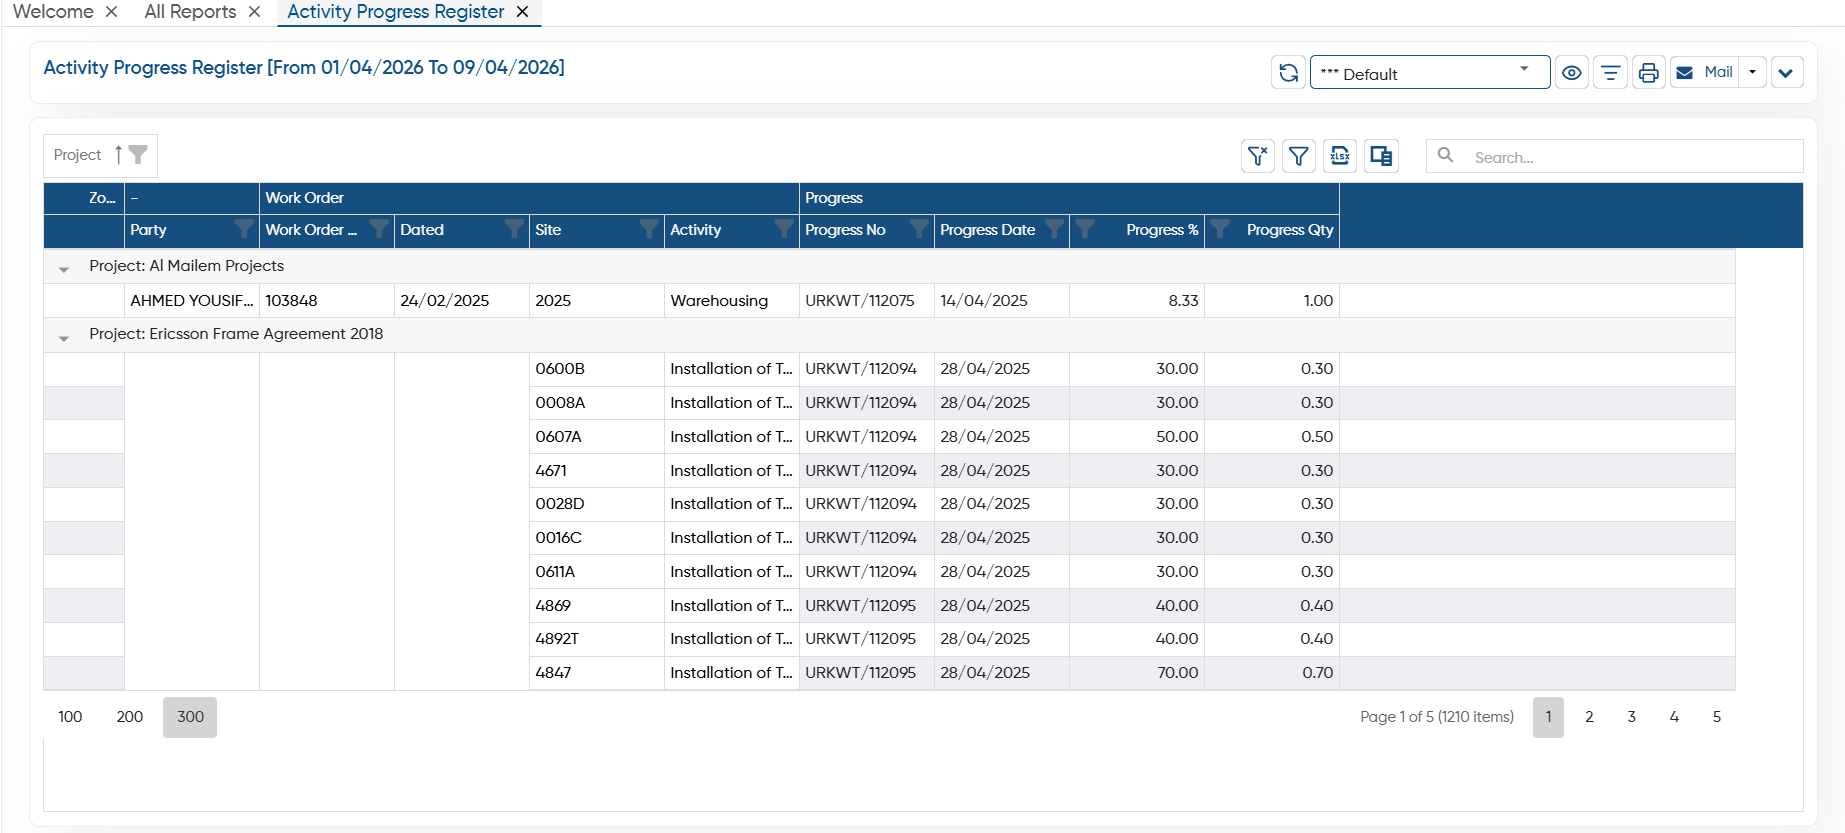
Task: Open the Mail split dropdown arrow
Action: coord(1752,72)
